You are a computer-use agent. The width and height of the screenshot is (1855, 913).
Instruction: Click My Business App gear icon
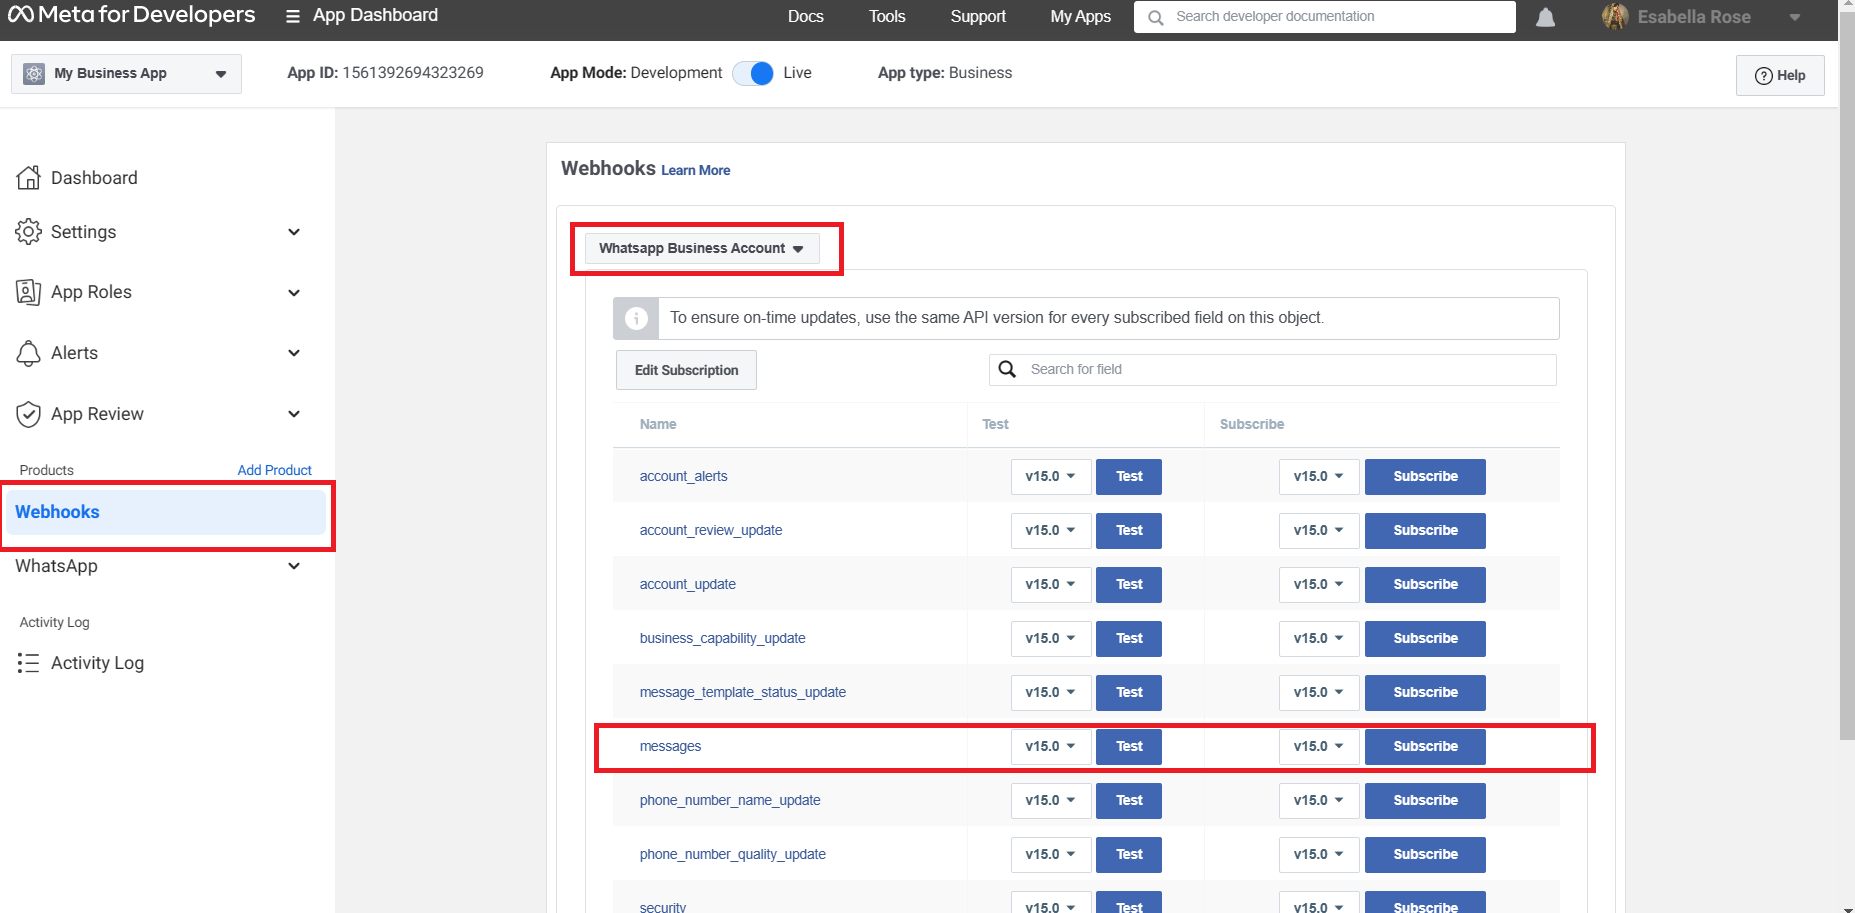click(x=34, y=74)
